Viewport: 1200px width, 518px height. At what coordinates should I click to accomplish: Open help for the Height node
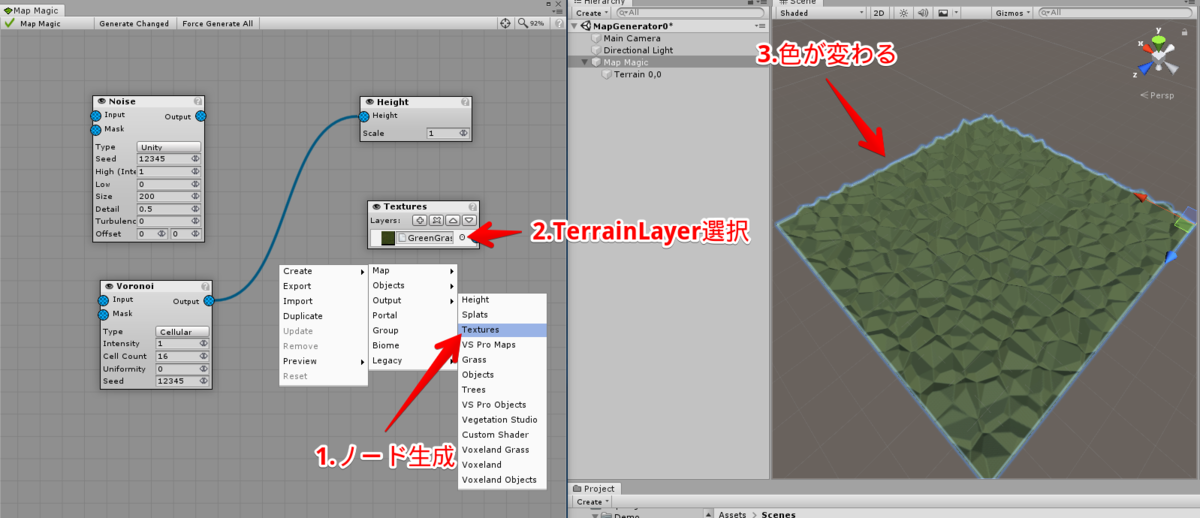click(465, 102)
